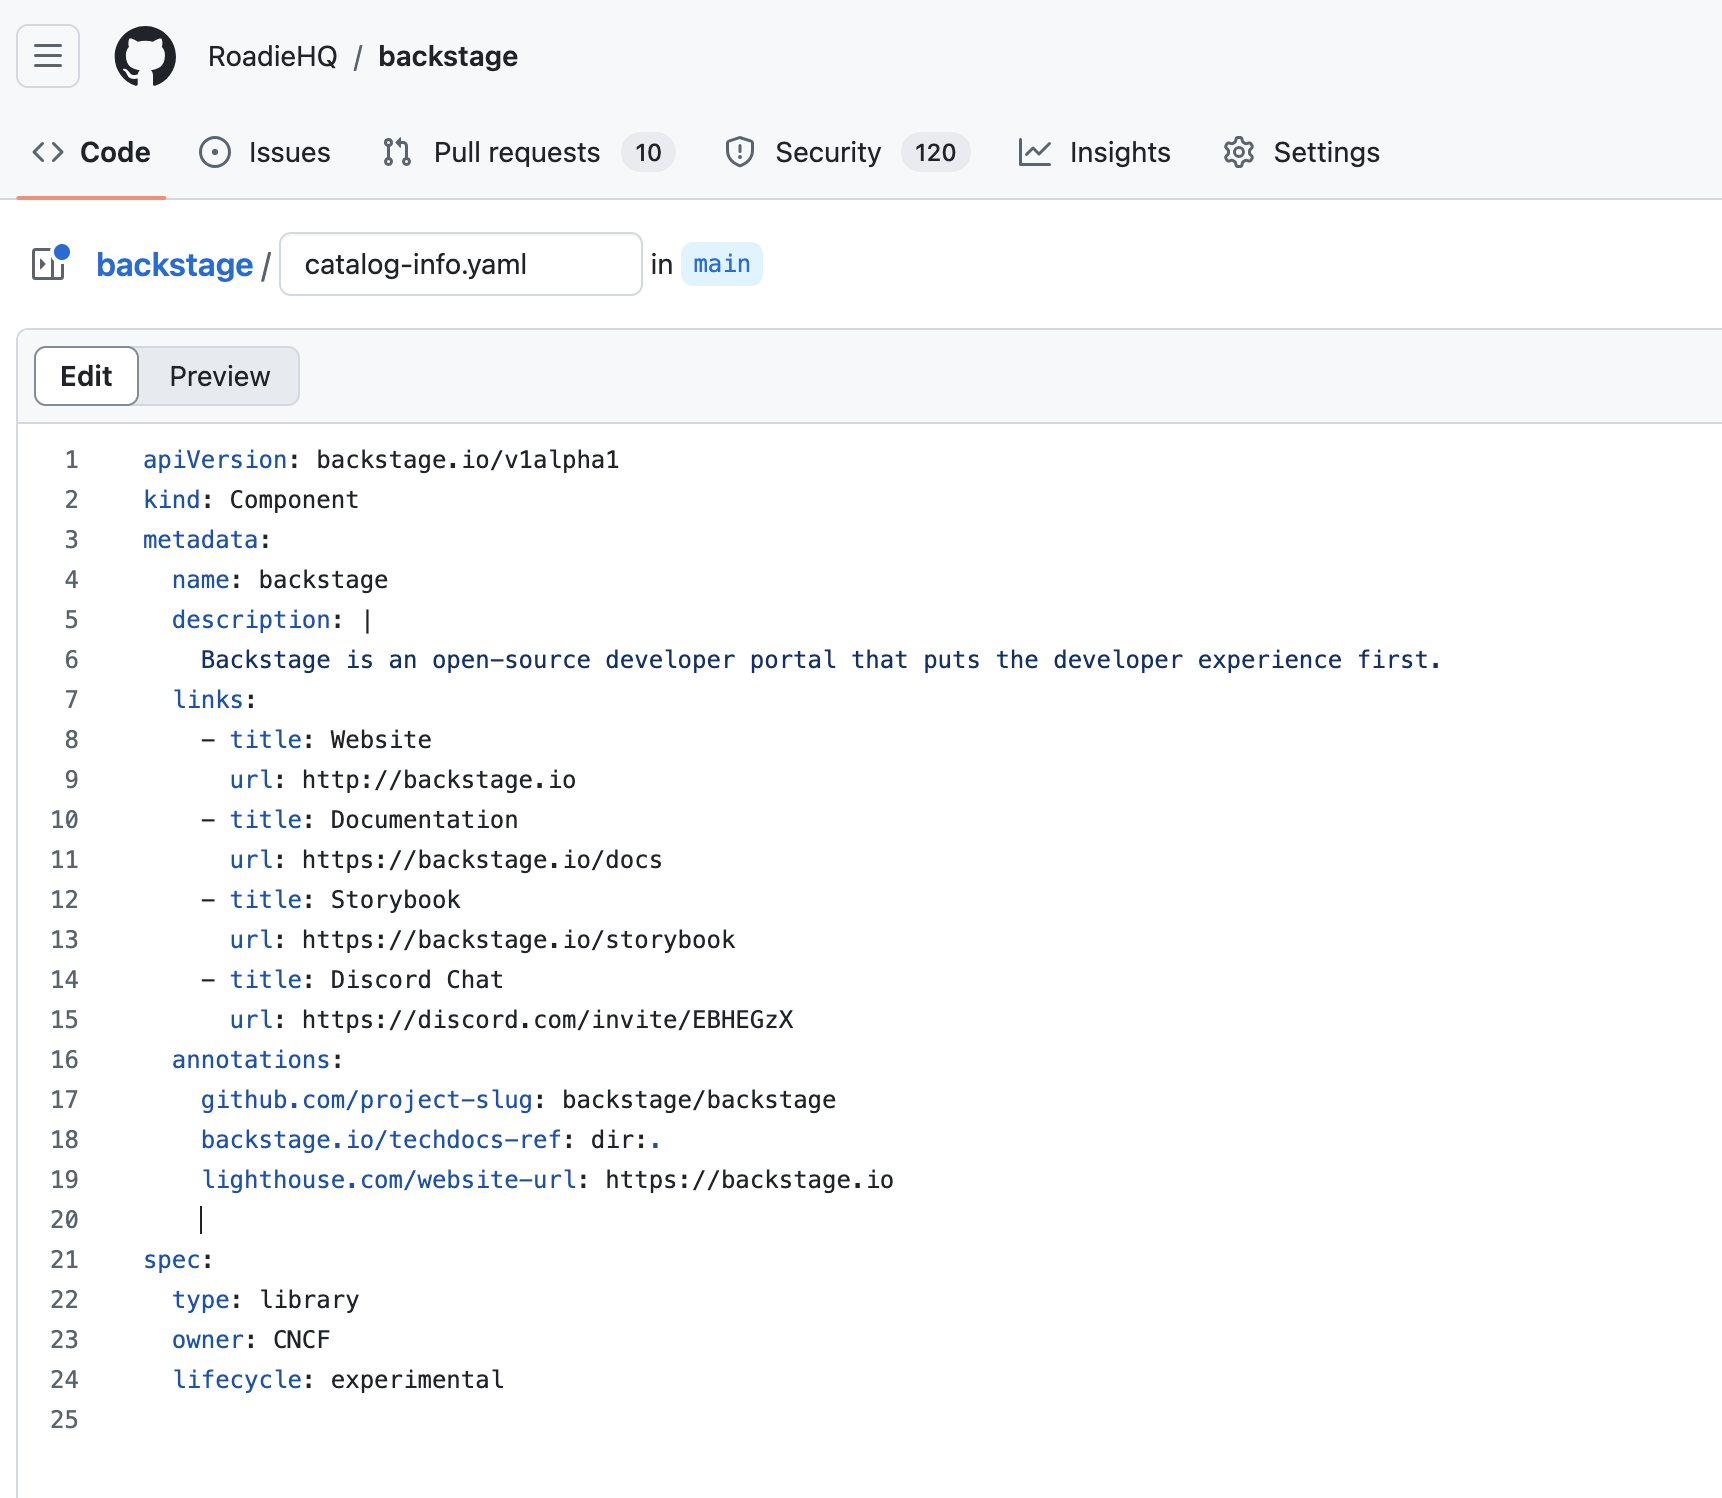
Task: Click the Discord Chat title value
Action: (417, 980)
